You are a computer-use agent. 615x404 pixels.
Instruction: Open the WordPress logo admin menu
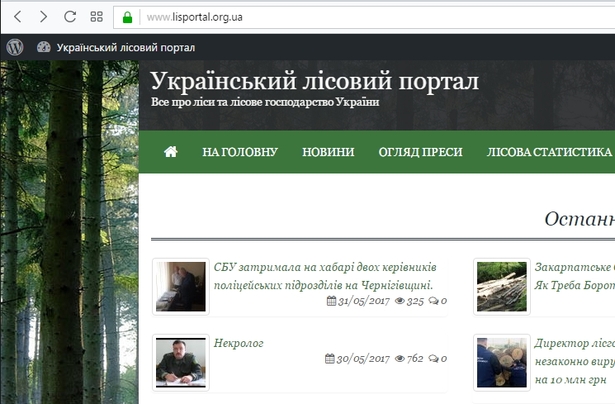pyautogui.click(x=15, y=47)
